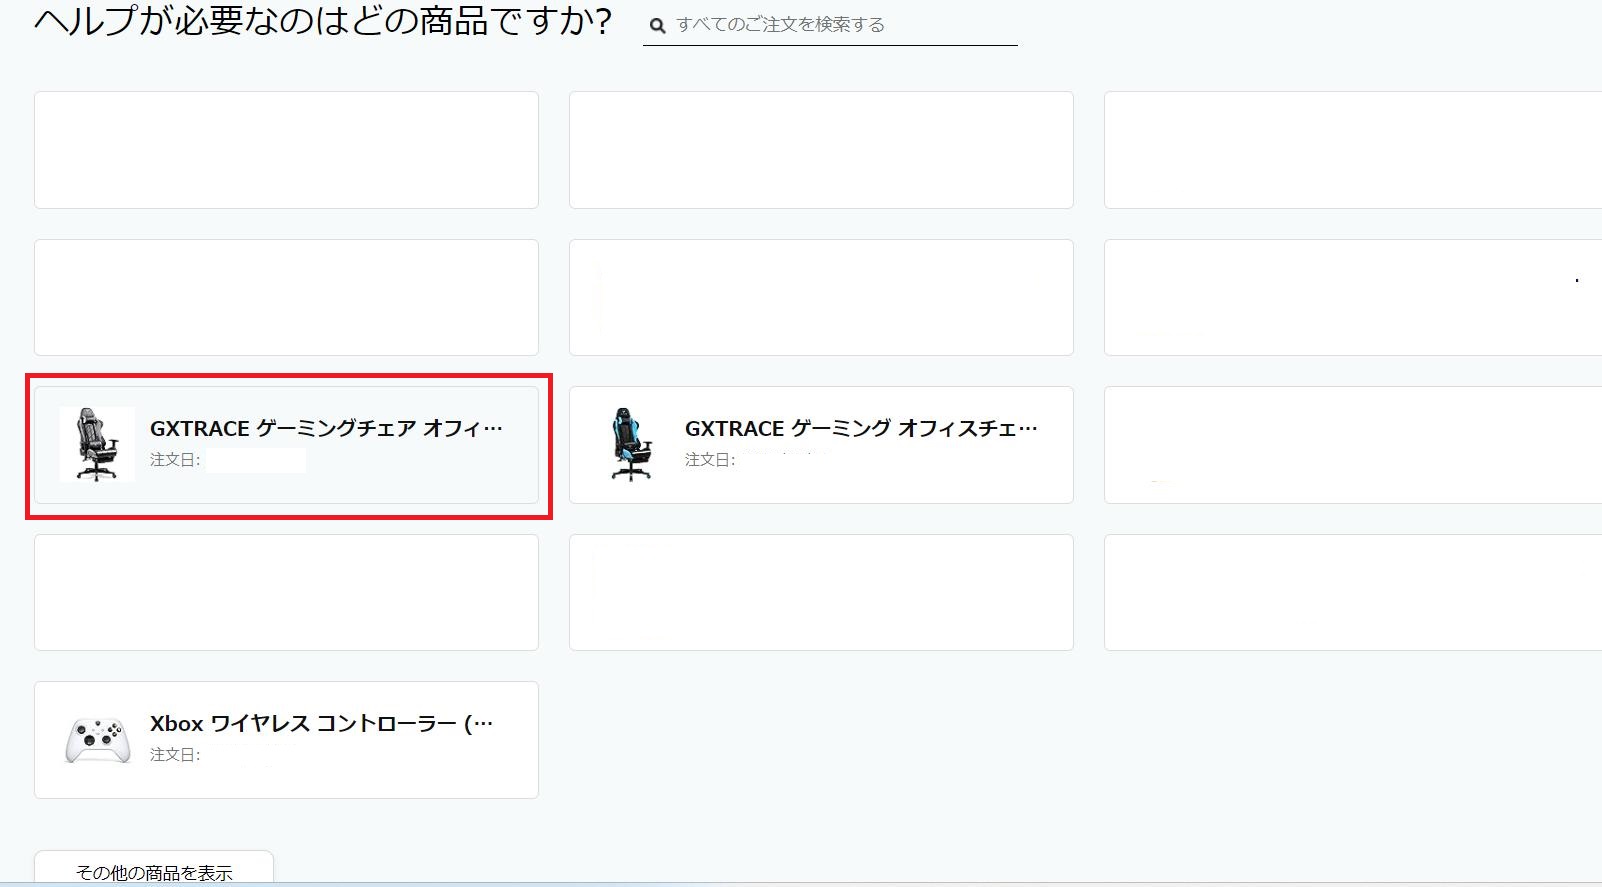This screenshot has width=1602, height=887.
Task: Select blank card right of blue chair card
Action: (x=1352, y=445)
